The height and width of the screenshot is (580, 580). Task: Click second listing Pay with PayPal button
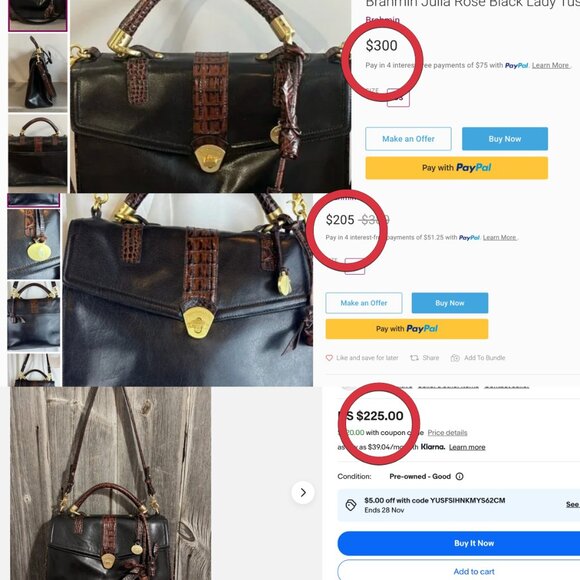pos(407,329)
